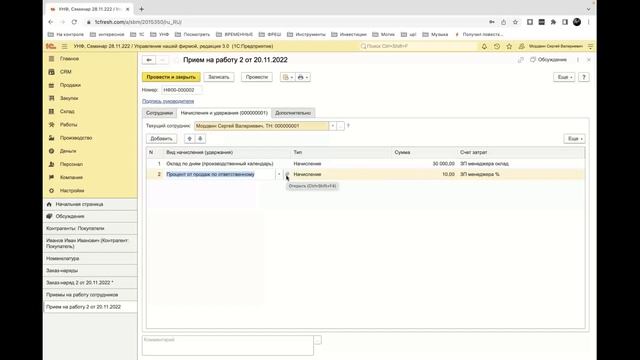Expand the top Еще menu
Image resolution: width=640 pixels, height=360 pixels.
pyautogui.click(x=564, y=77)
